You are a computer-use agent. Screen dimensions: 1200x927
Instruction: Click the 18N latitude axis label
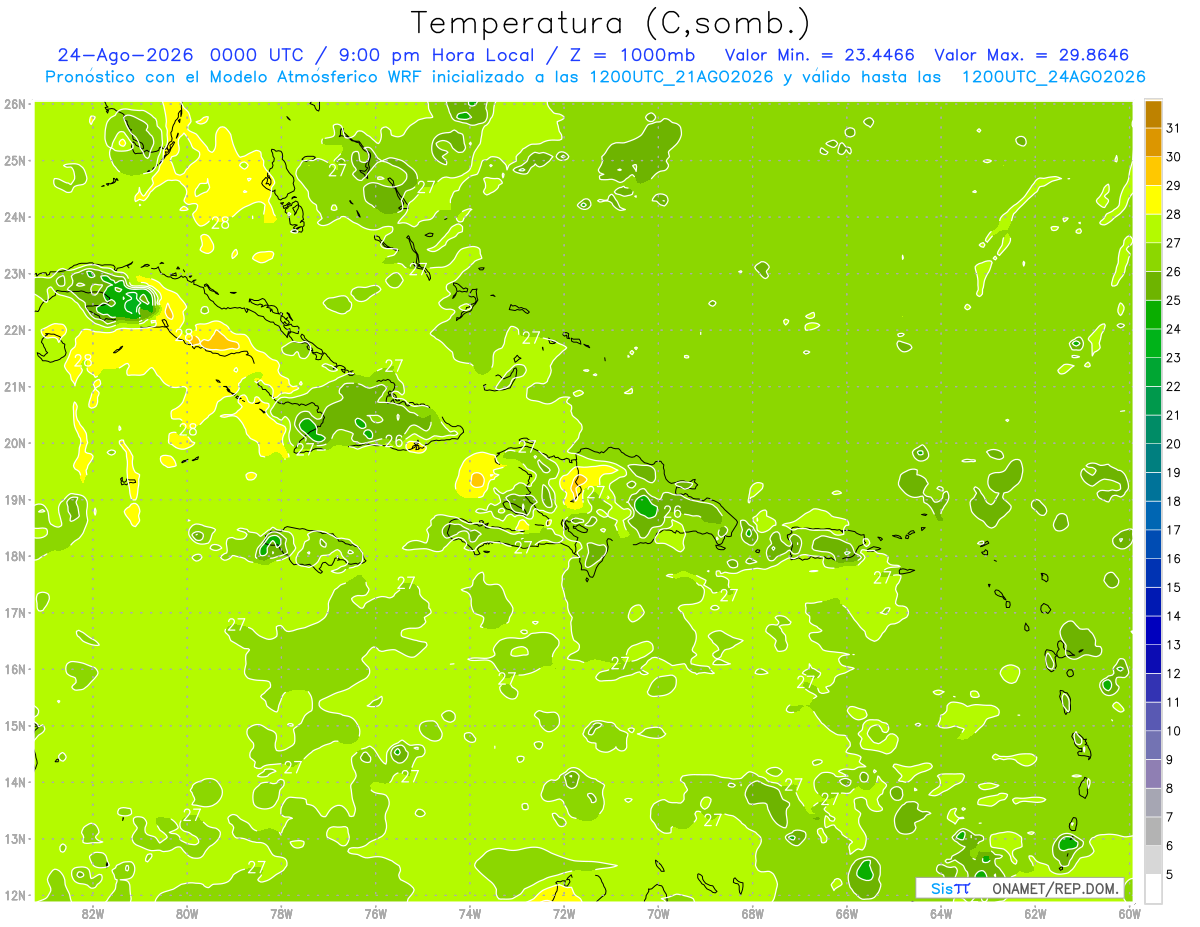(x=15, y=556)
